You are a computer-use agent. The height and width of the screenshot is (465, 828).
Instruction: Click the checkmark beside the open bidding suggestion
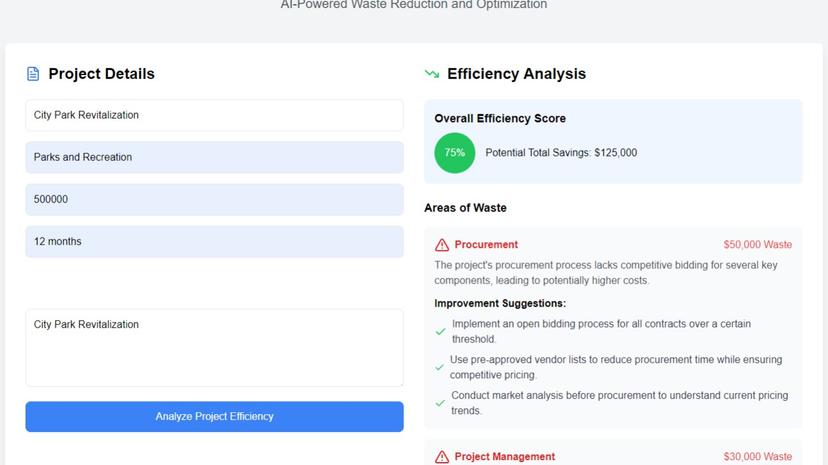pyautogui.click(x=440, y=332)
